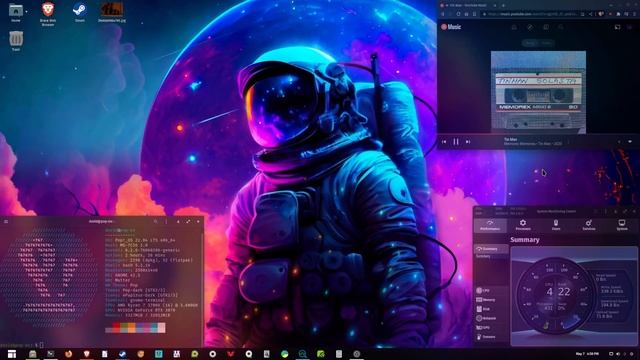Open the Steam desktop shortcut
640x360 pixels.
(x=80, y=12)
